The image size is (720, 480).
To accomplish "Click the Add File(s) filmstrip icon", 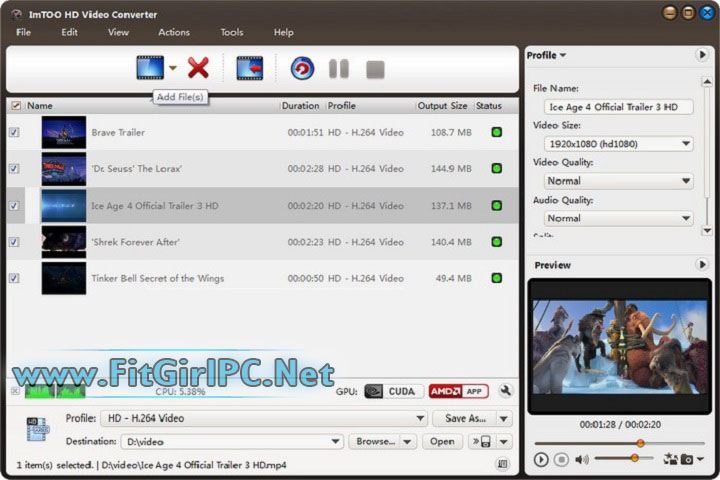I will pos(150,68).
